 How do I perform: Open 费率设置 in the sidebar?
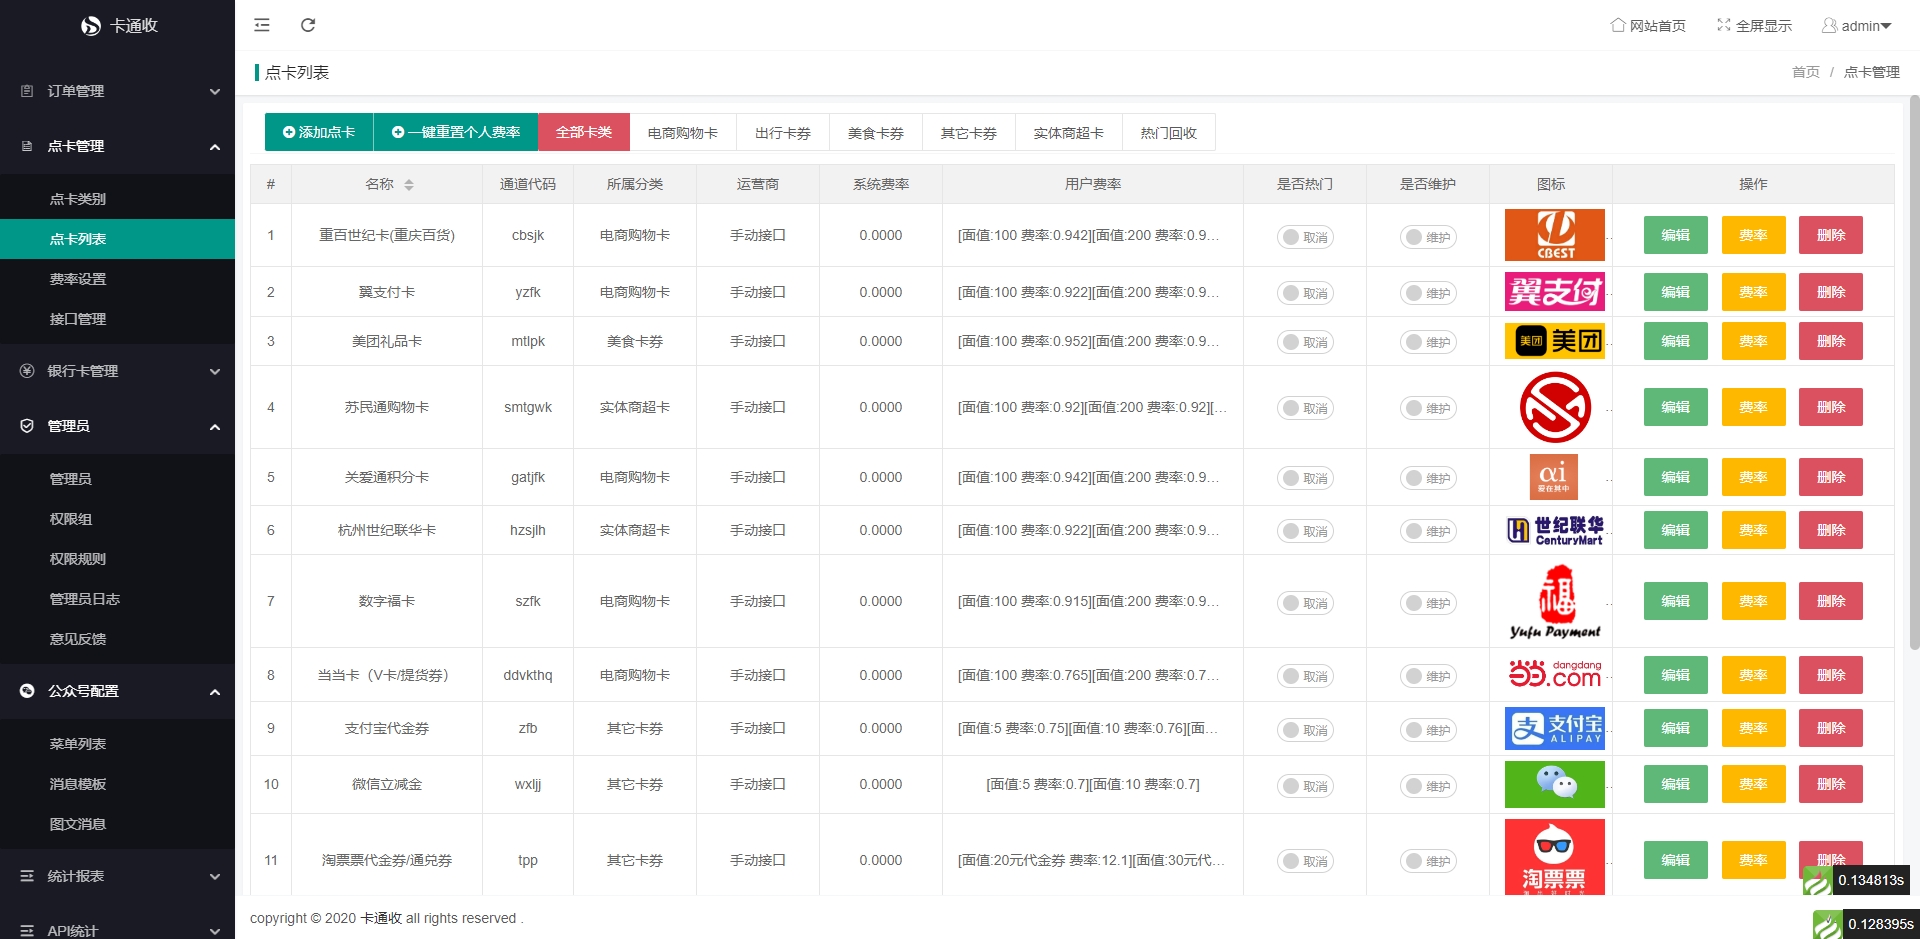(78, 279)
